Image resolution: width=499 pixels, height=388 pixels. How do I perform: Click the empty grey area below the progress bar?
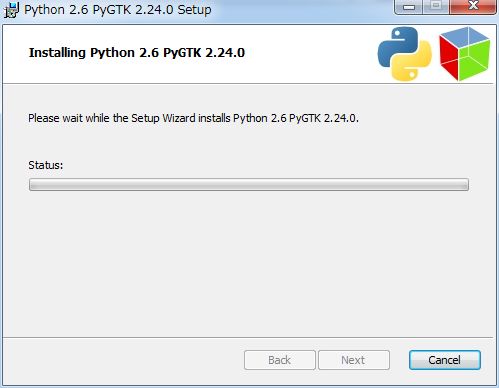(249, 263)
